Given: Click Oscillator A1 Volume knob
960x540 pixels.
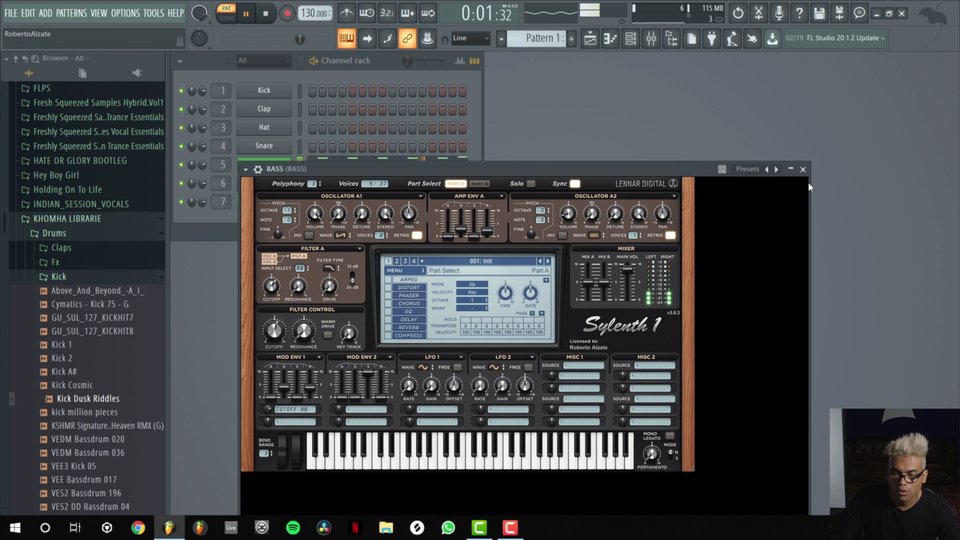Looking at the screenshot, I should point(315,214).
